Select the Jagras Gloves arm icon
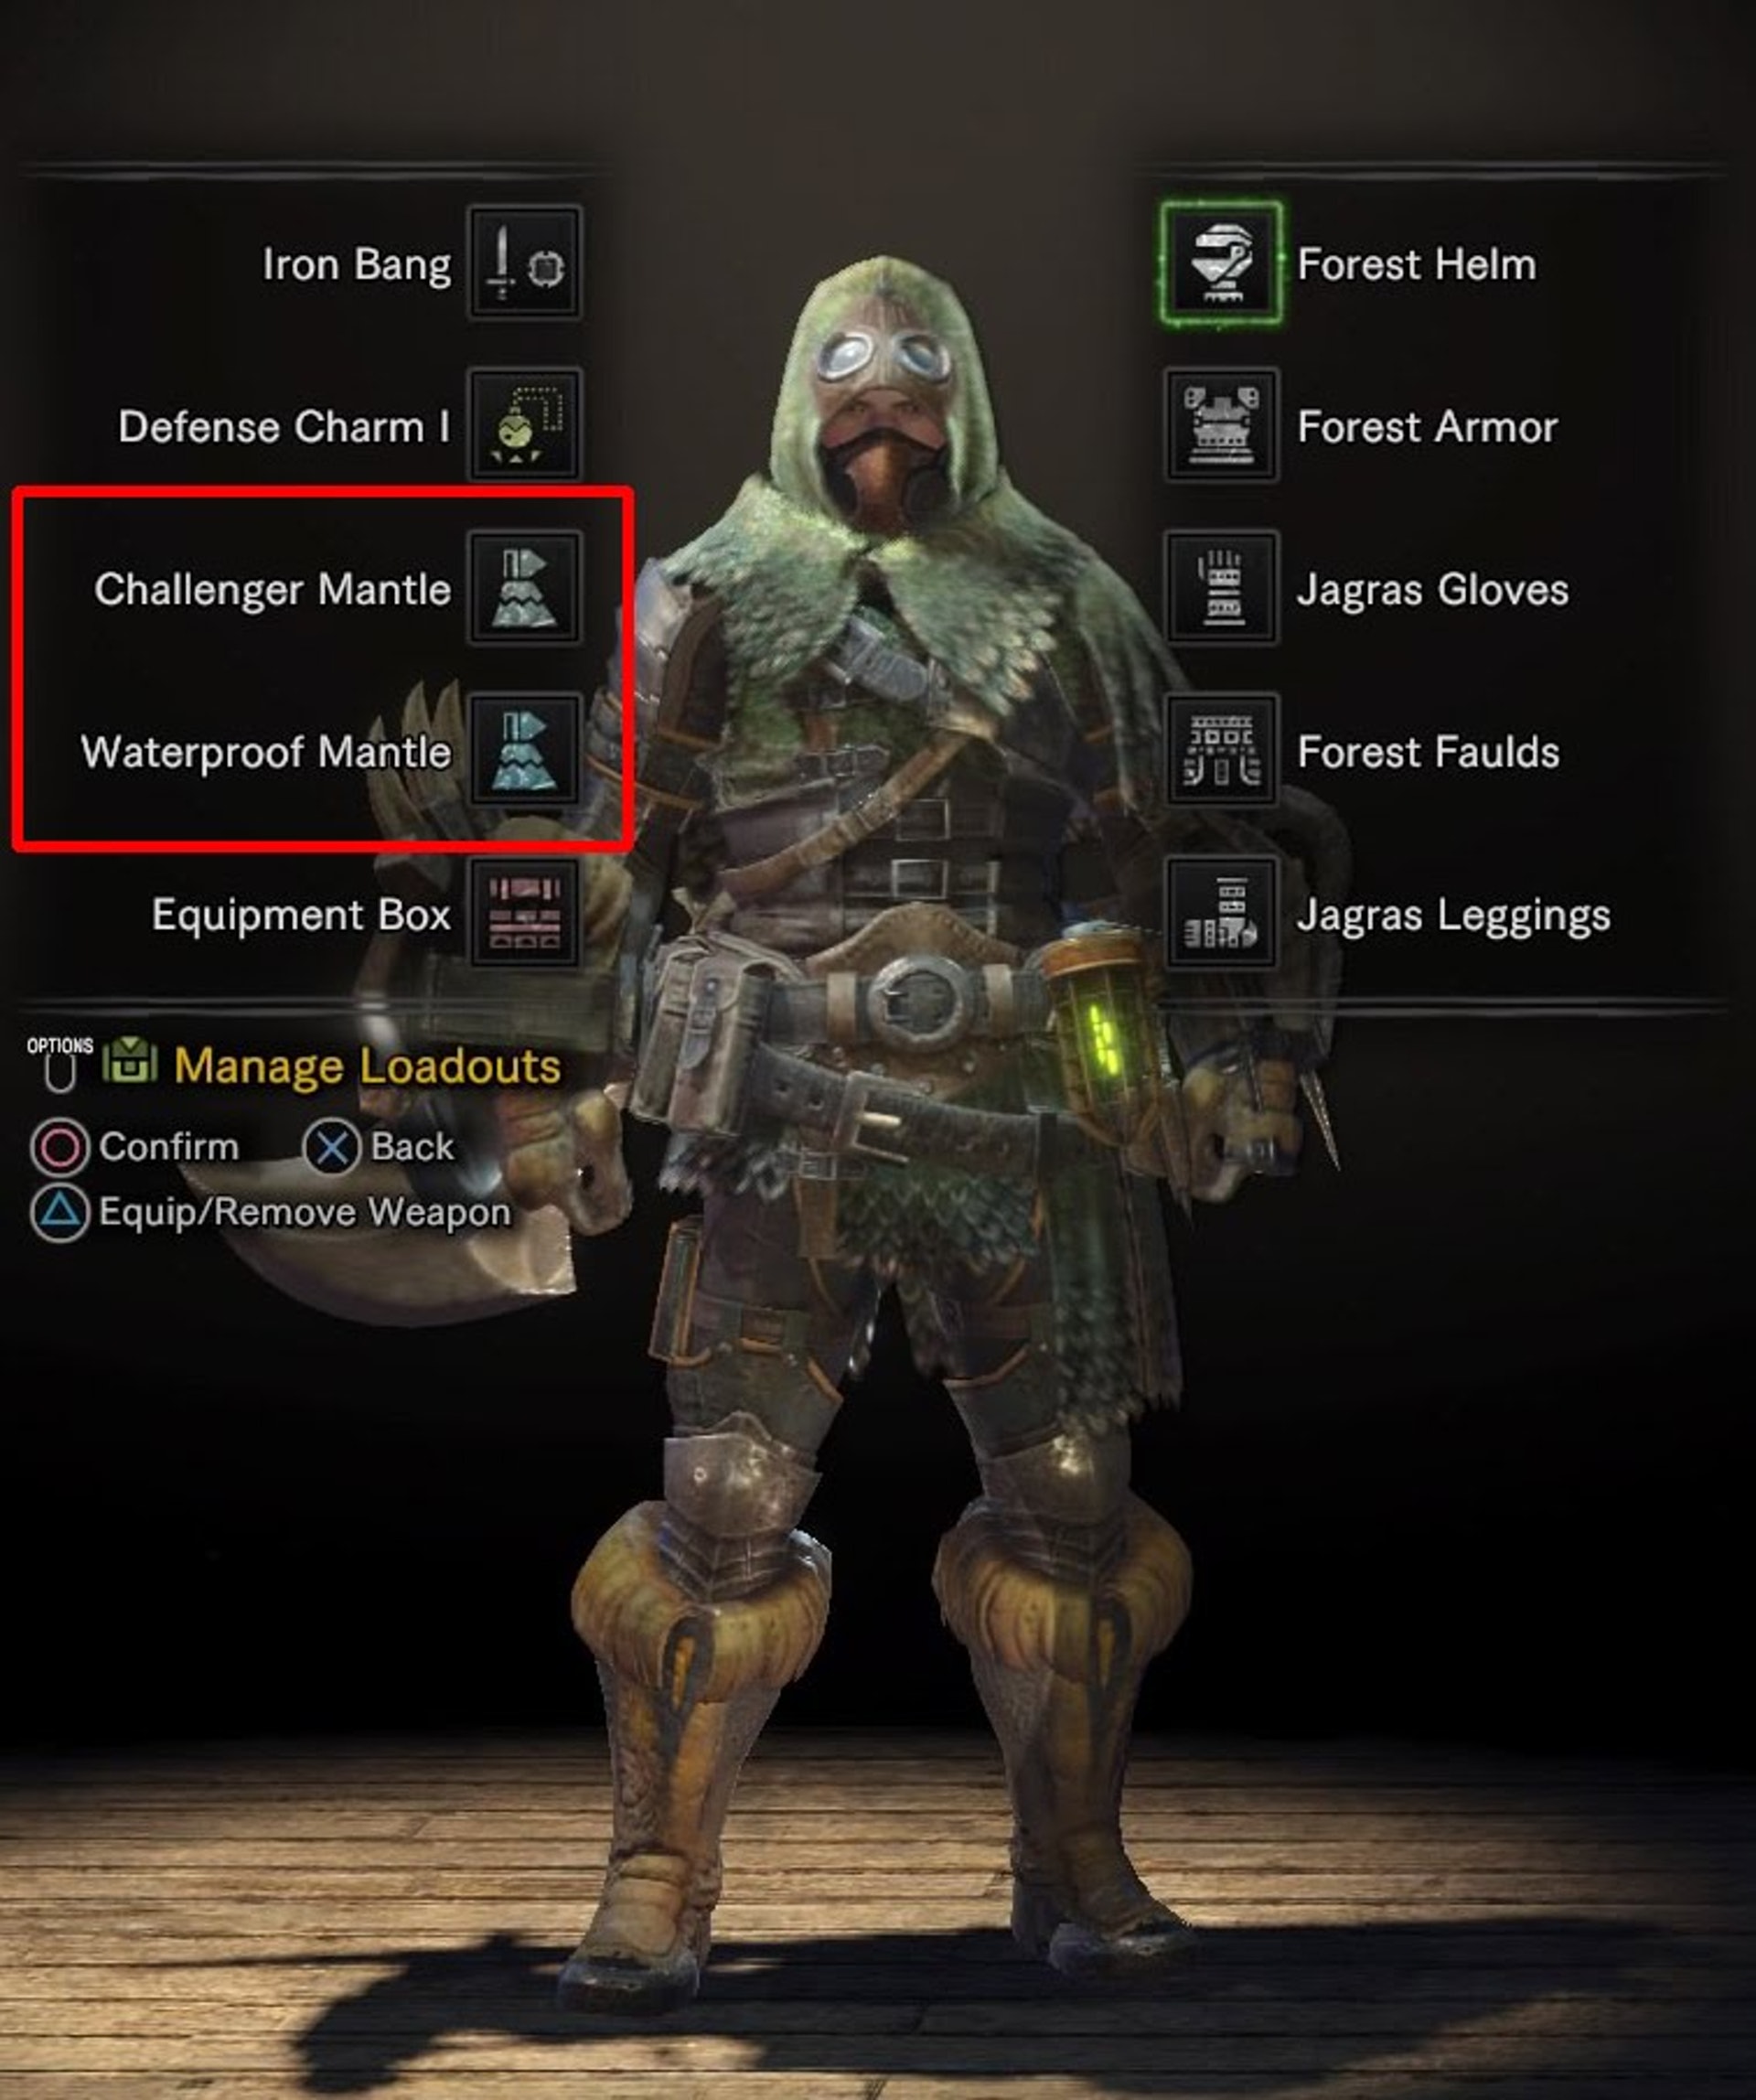 1221,588
